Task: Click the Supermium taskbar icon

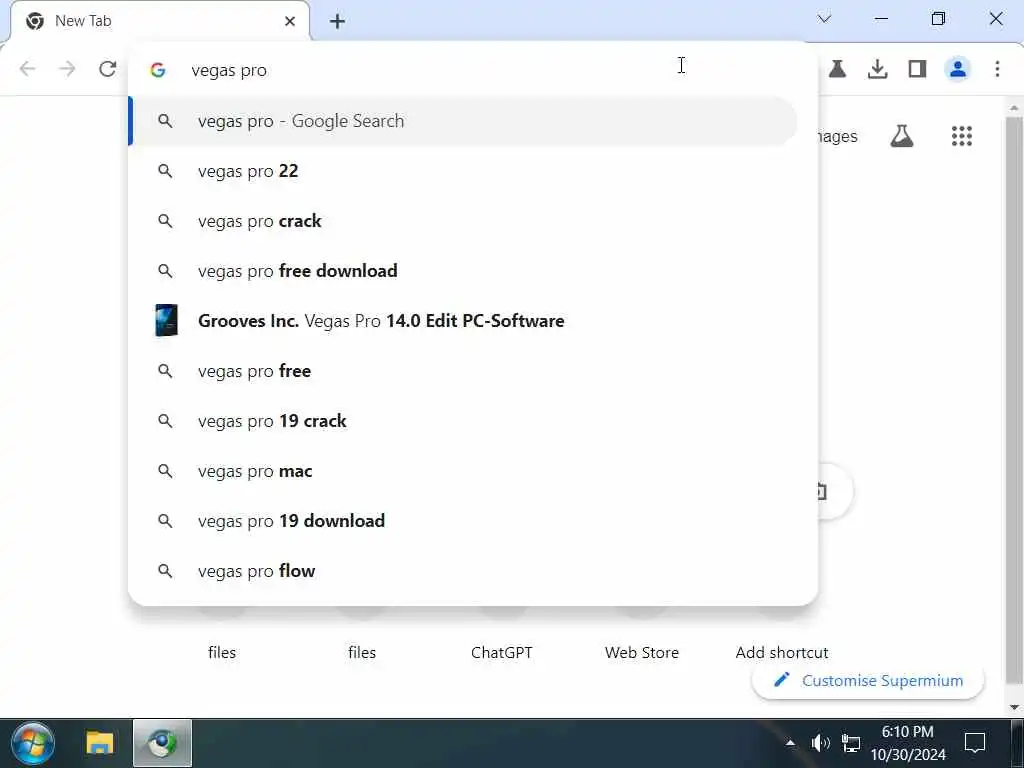Action: click(162, 743)
